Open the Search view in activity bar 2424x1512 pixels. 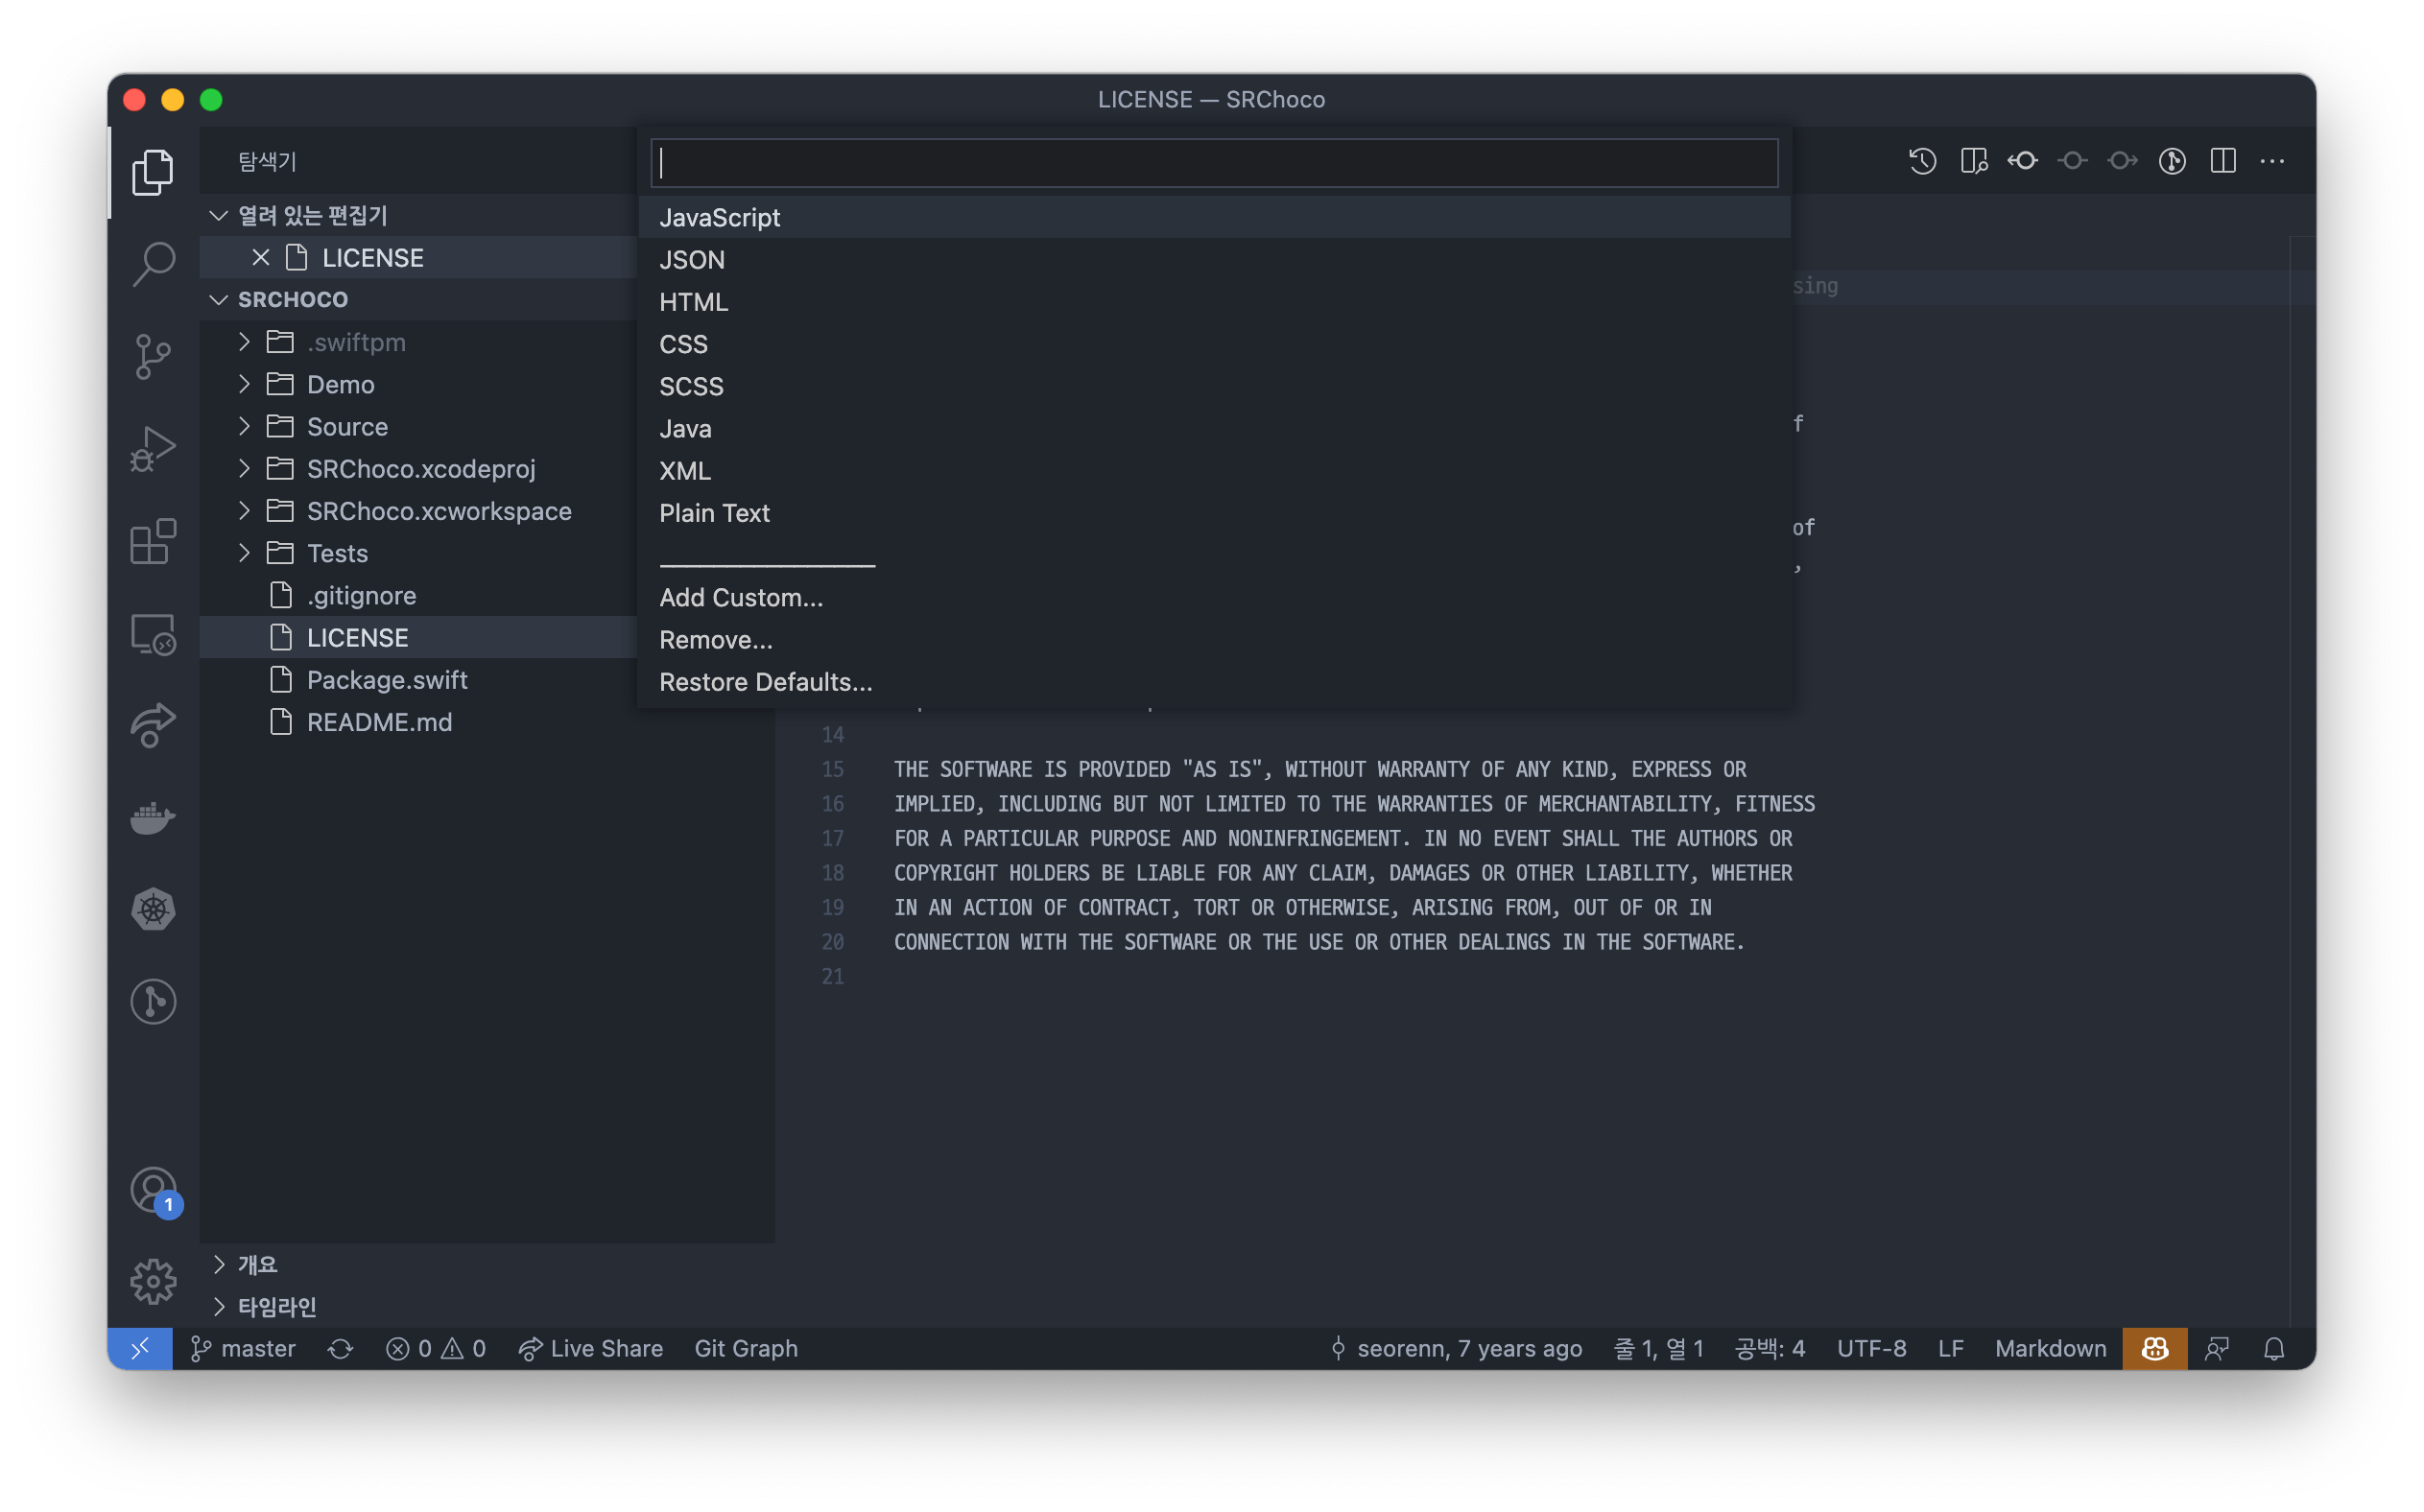[x=153, y=264]
